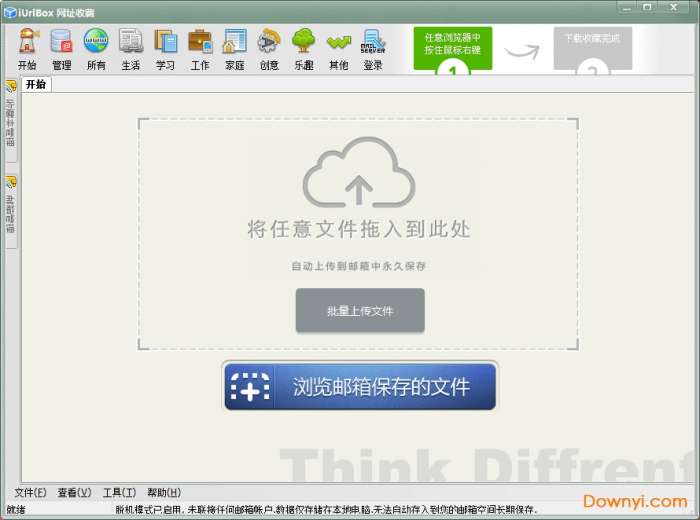Show 所有 bookmarks via globe icon
Screen dimensions: 700x520
click(96, 49)
